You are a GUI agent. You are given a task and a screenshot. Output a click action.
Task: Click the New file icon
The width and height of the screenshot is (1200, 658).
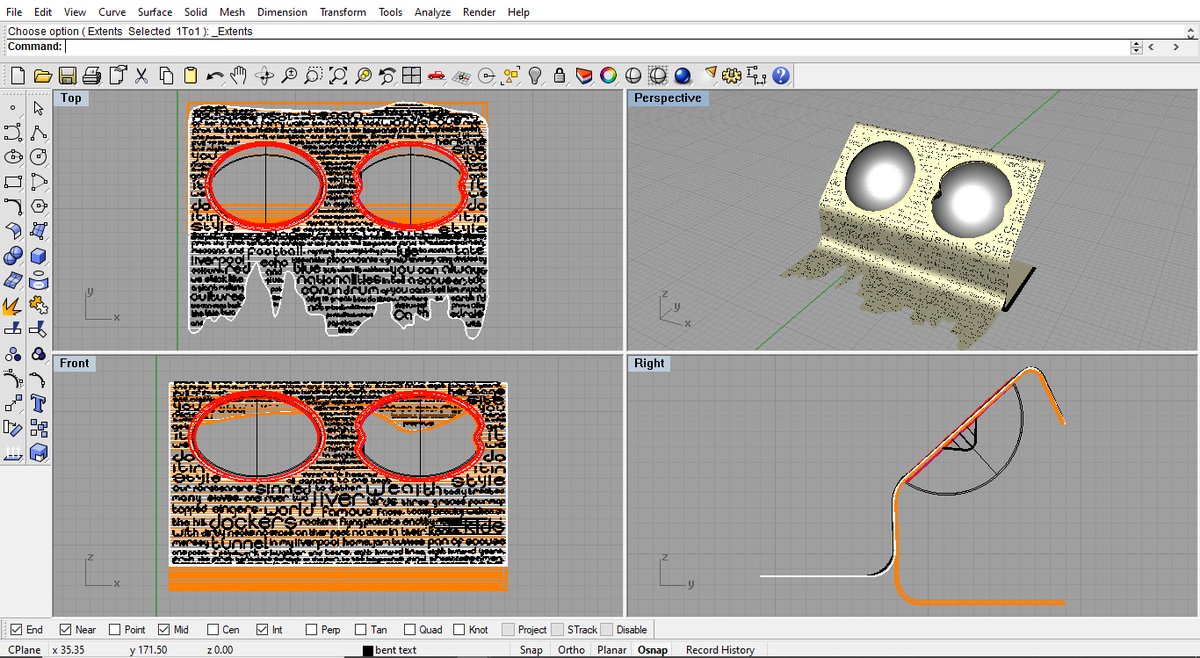18,76
